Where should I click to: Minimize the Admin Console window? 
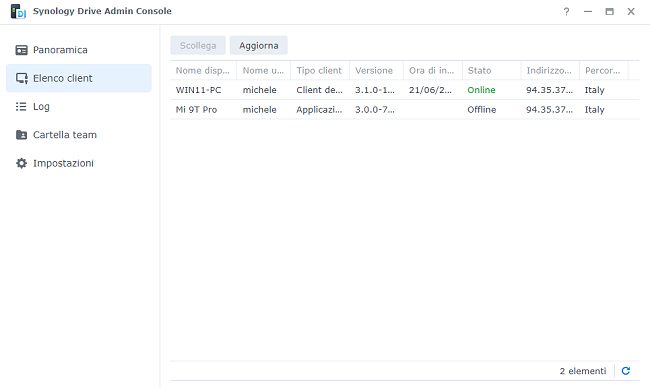point(588,11)
